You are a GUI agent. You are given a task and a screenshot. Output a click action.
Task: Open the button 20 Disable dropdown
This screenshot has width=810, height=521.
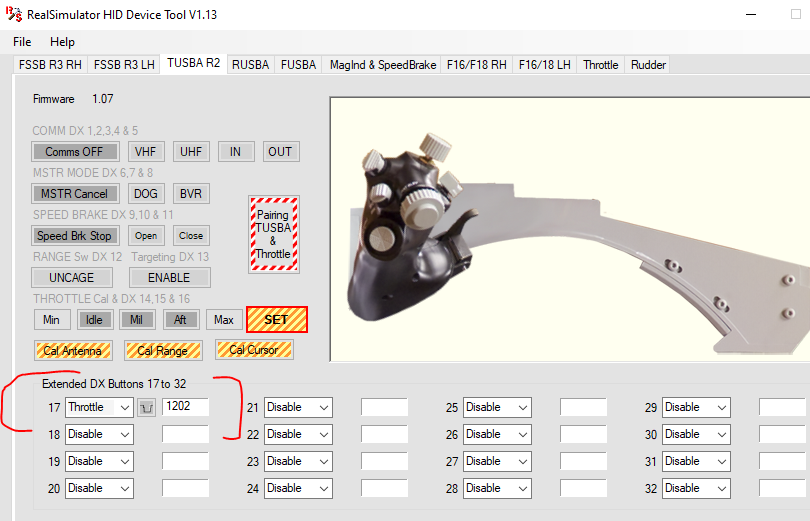[99, 488]
